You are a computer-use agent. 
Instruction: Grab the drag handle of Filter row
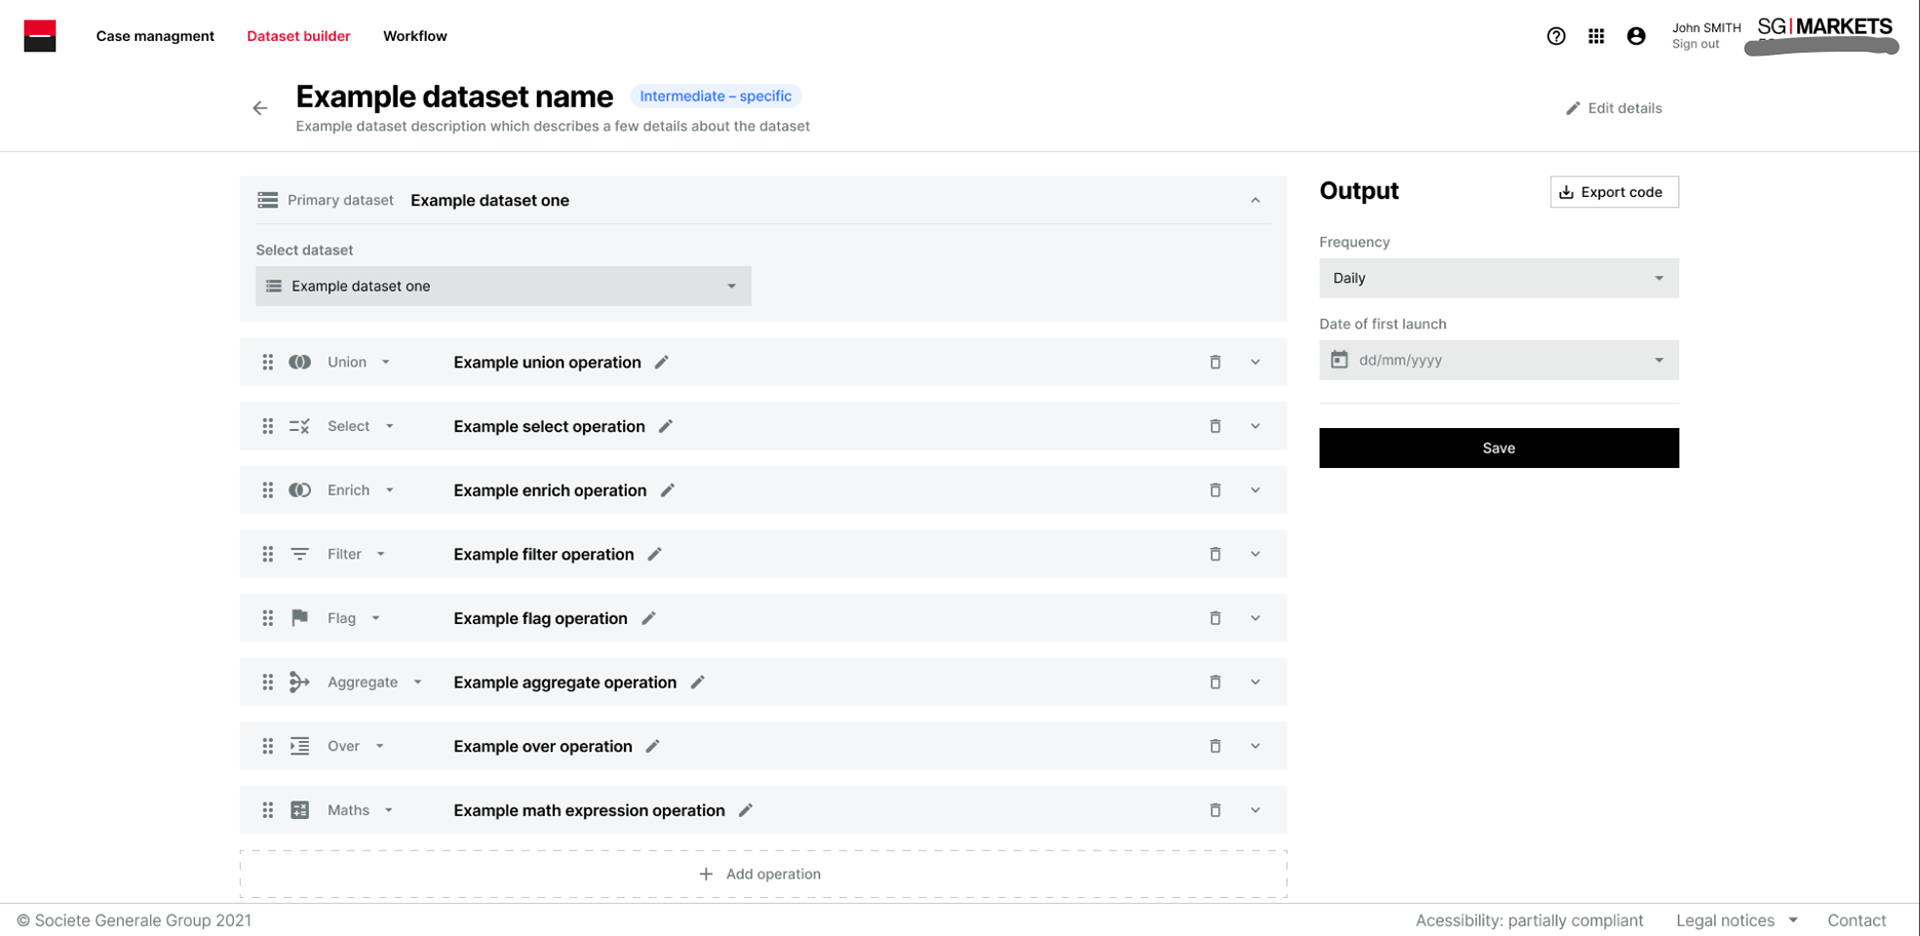coord(267,554)
